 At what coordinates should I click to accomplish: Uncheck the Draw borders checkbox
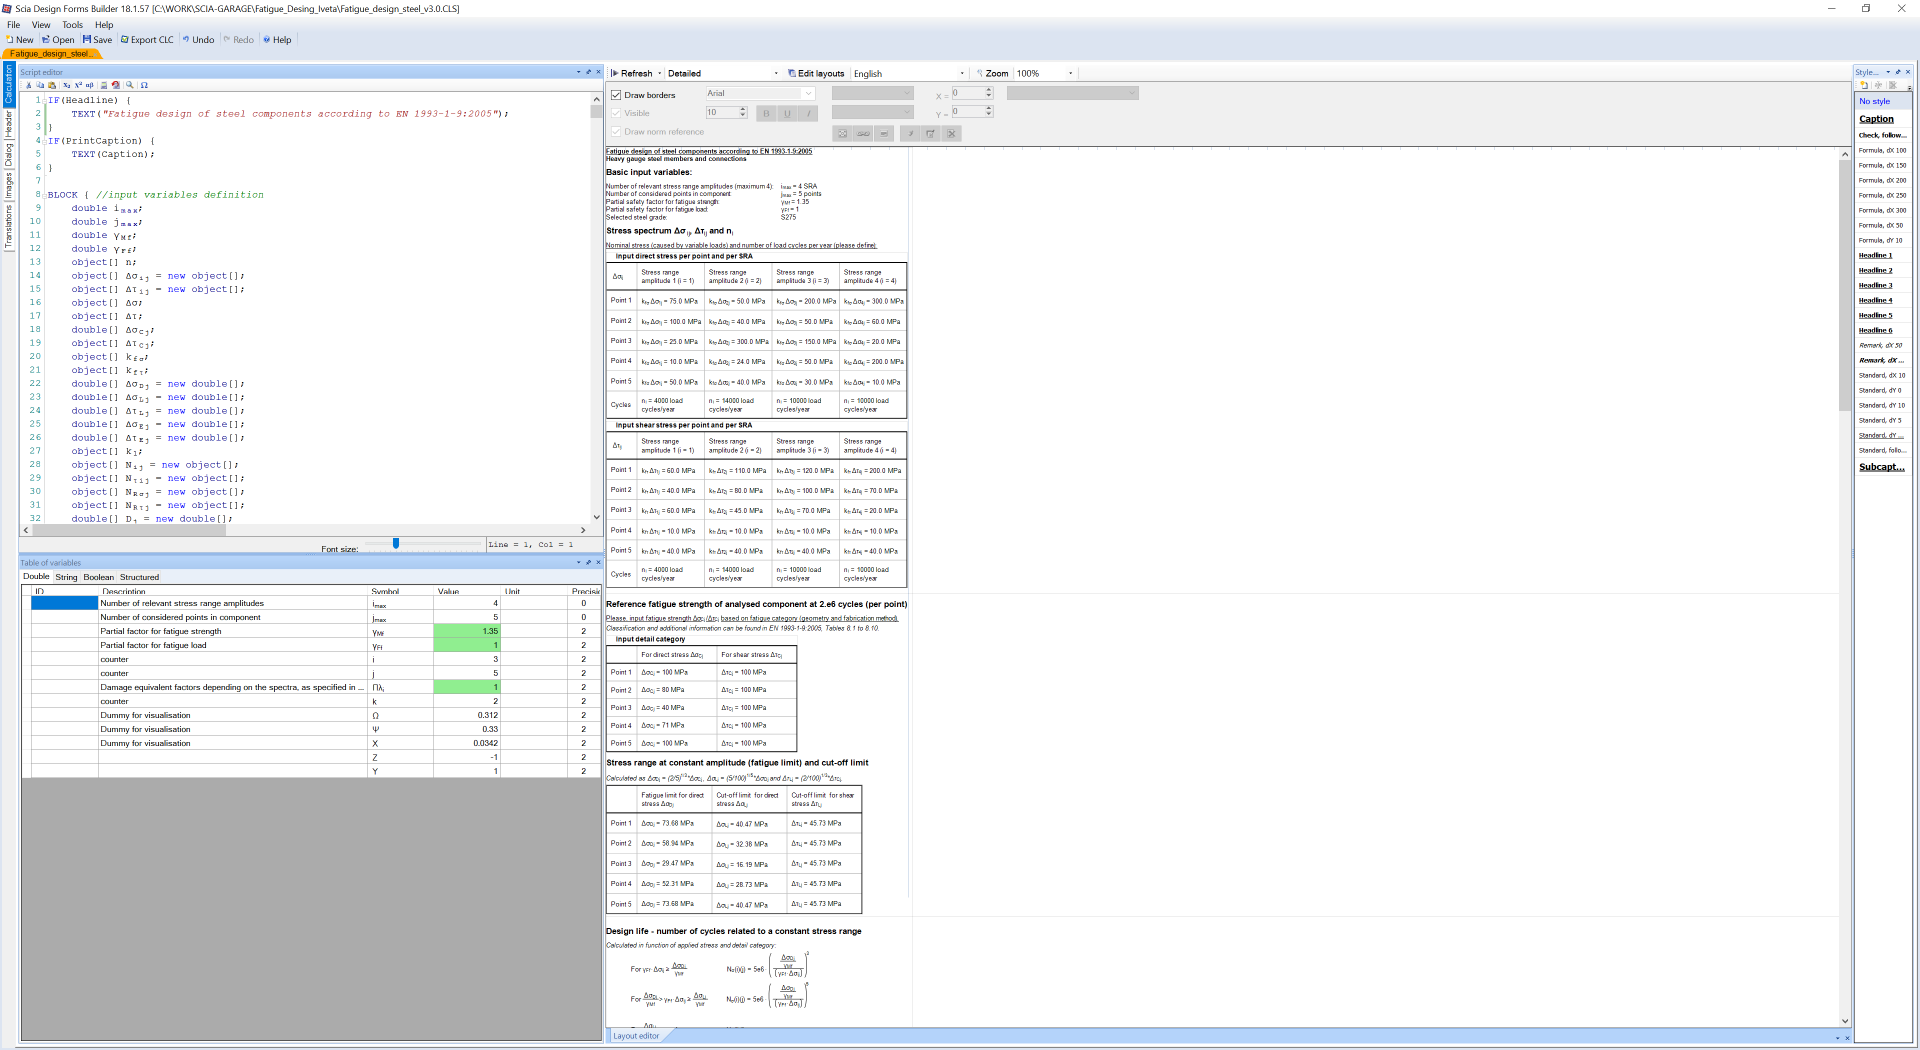click(616, 95)
